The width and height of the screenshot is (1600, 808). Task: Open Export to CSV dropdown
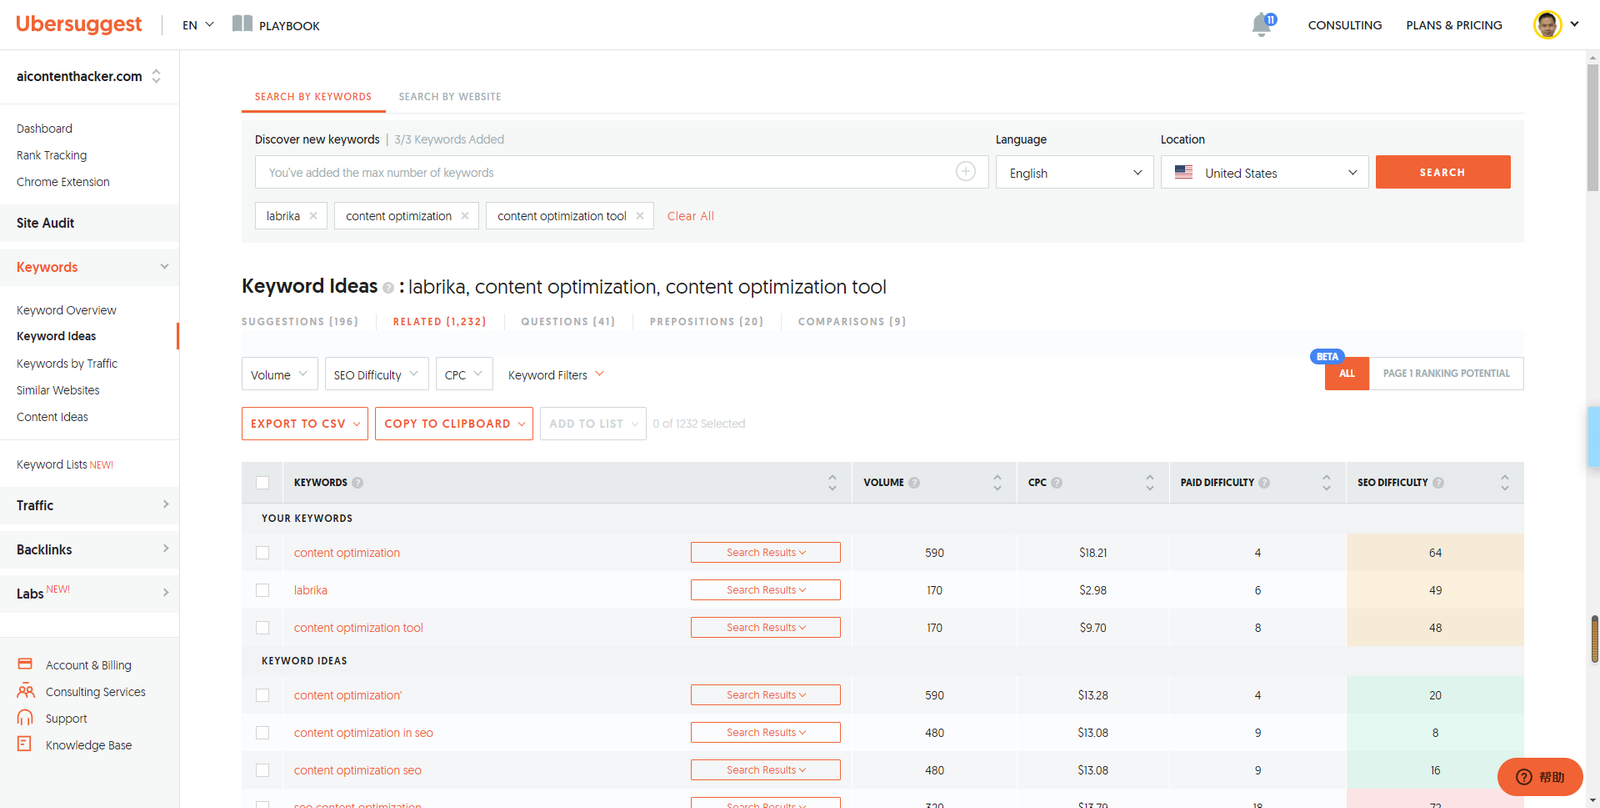tap(305, 424)
